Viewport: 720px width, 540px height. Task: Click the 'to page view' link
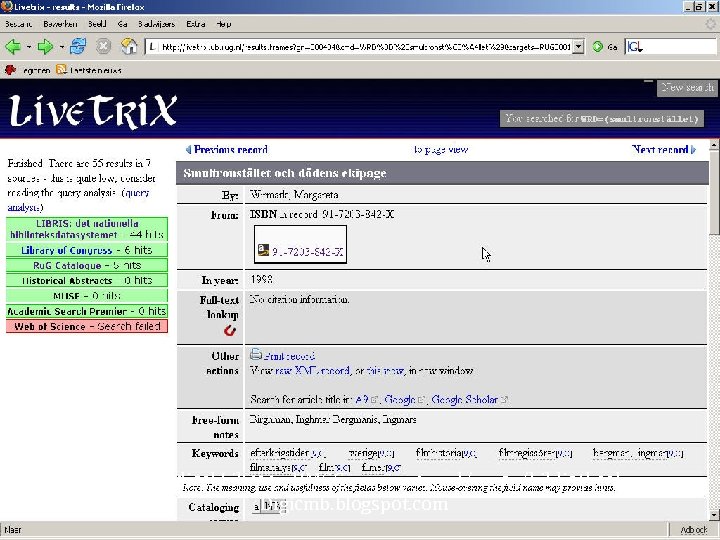pyautogui.click(x=441, y=150)
